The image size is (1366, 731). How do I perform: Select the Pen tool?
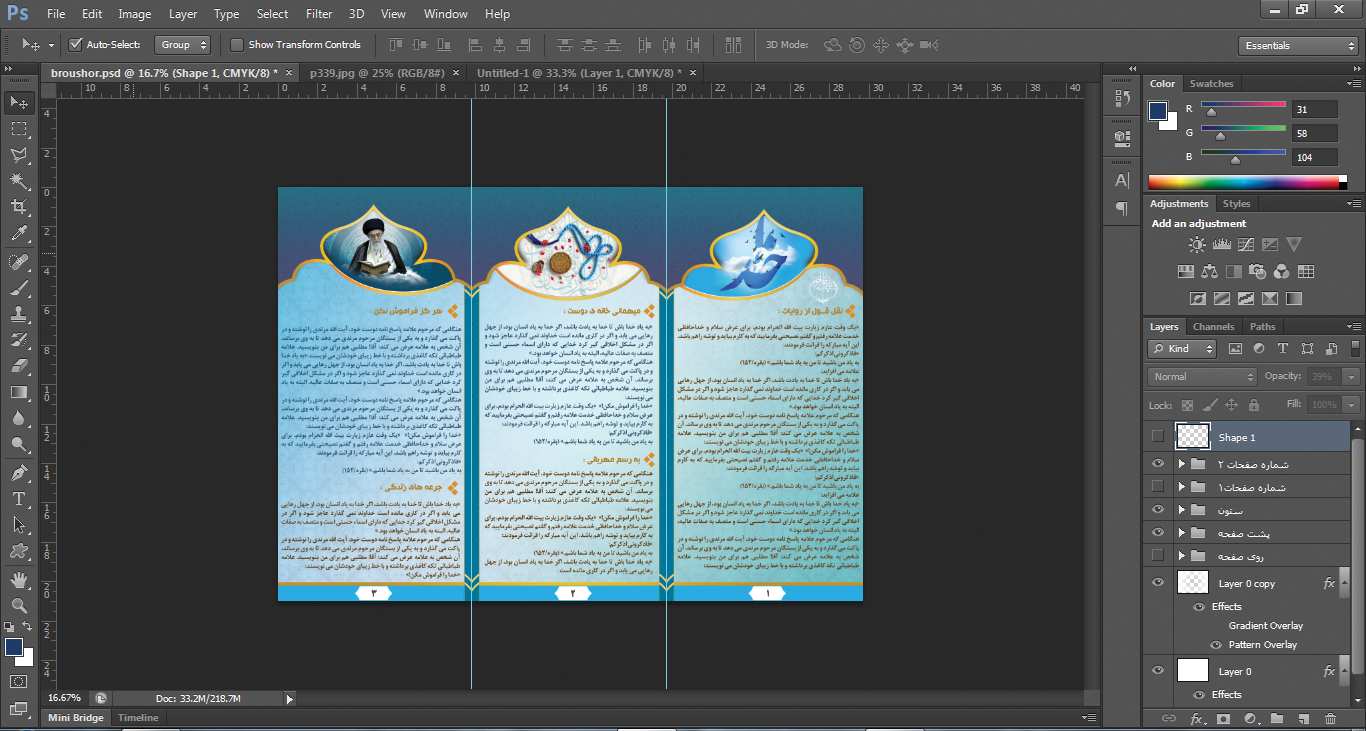18,472
